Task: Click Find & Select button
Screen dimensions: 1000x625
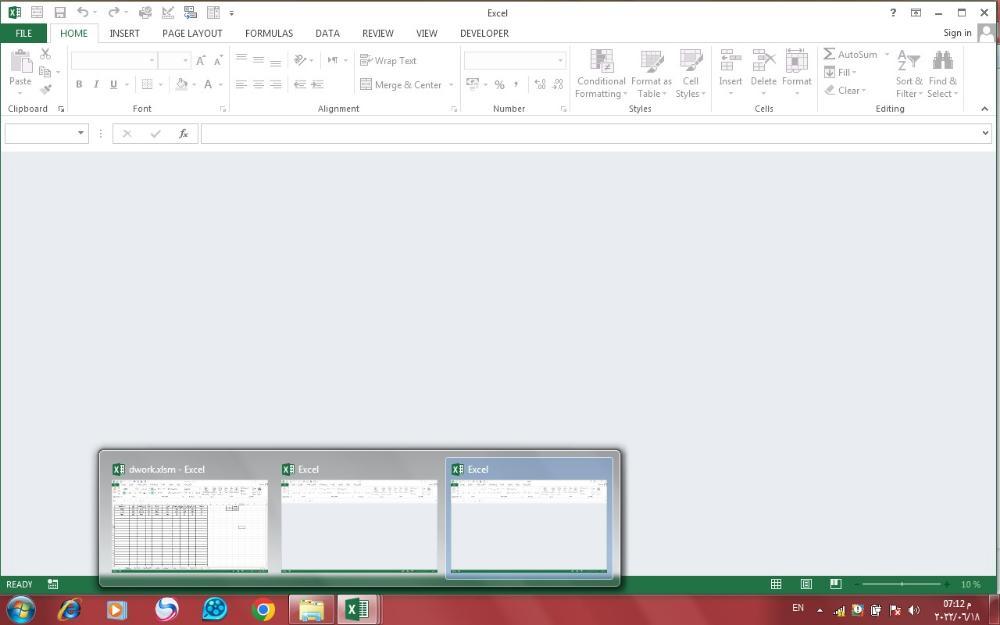Action: (x=943, y=74)
